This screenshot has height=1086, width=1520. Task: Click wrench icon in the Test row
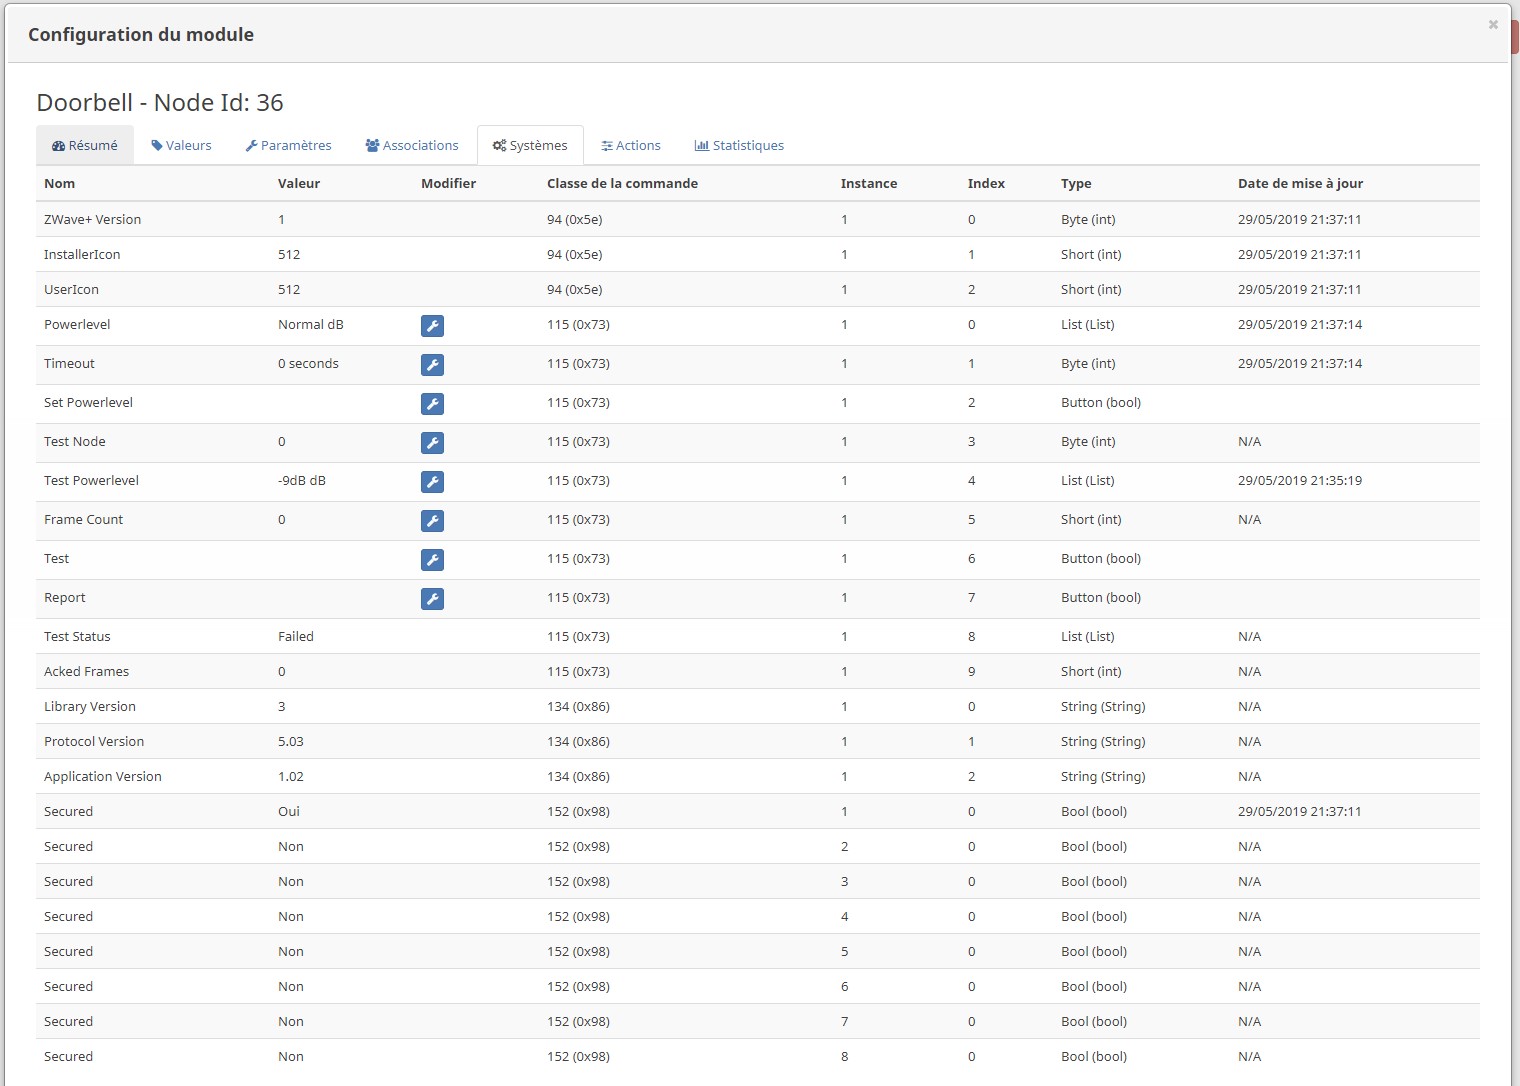pos(432,560)
